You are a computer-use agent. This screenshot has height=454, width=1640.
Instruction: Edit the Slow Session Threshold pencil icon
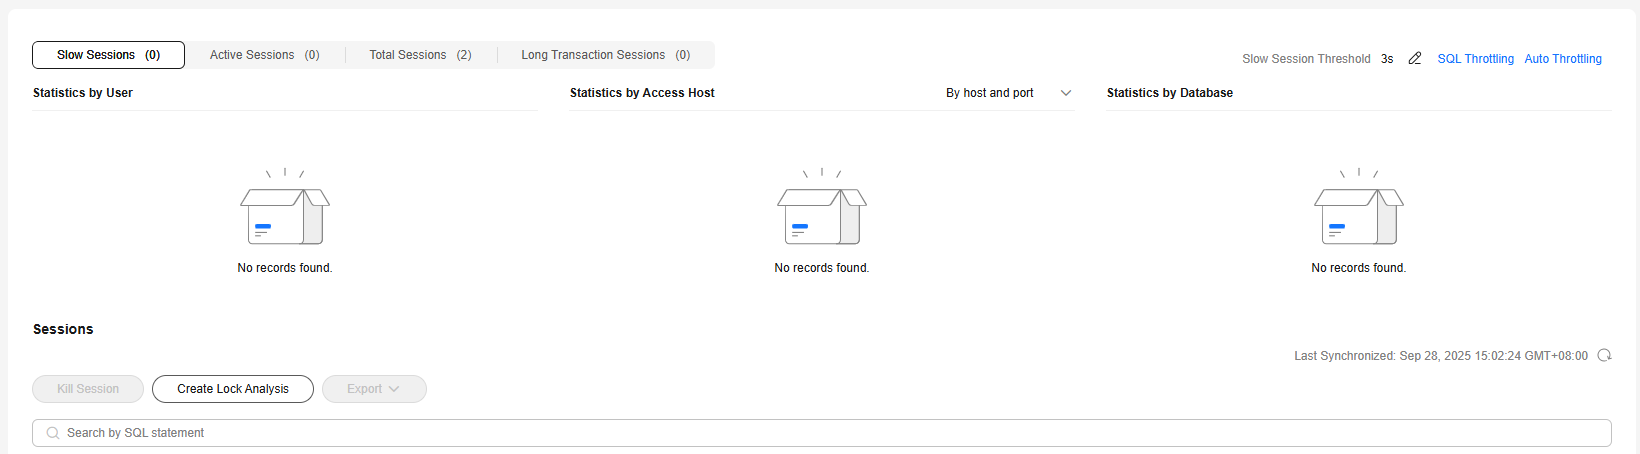[x=1414, y=59]
